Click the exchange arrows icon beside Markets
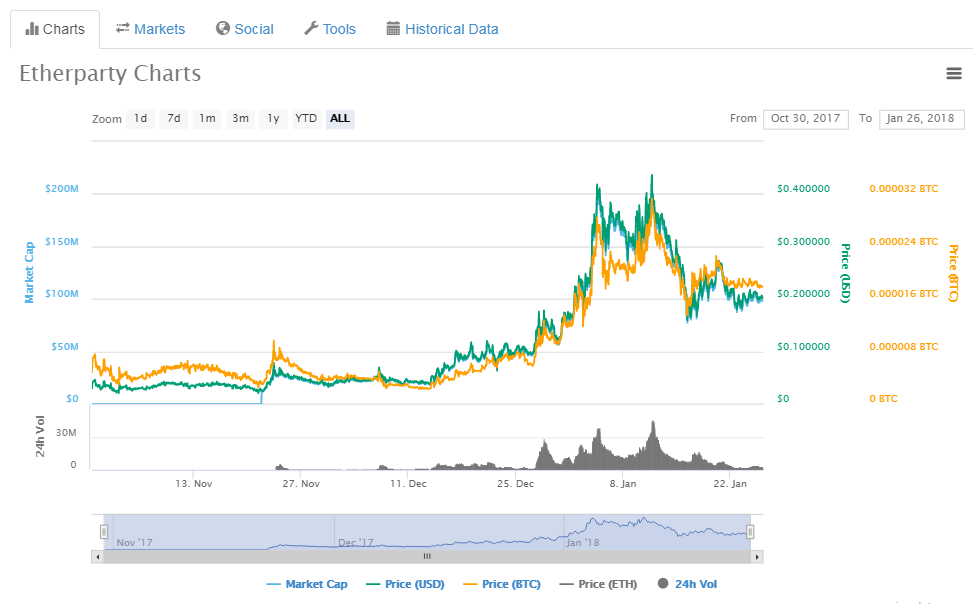This screenshot has height=604, width=980. point(122,28)
